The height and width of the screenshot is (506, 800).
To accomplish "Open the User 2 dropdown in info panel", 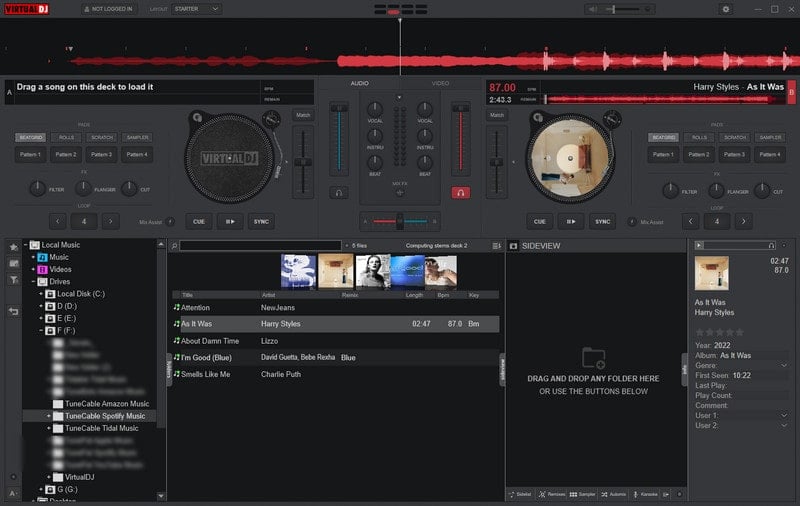I will pos(784,425).
